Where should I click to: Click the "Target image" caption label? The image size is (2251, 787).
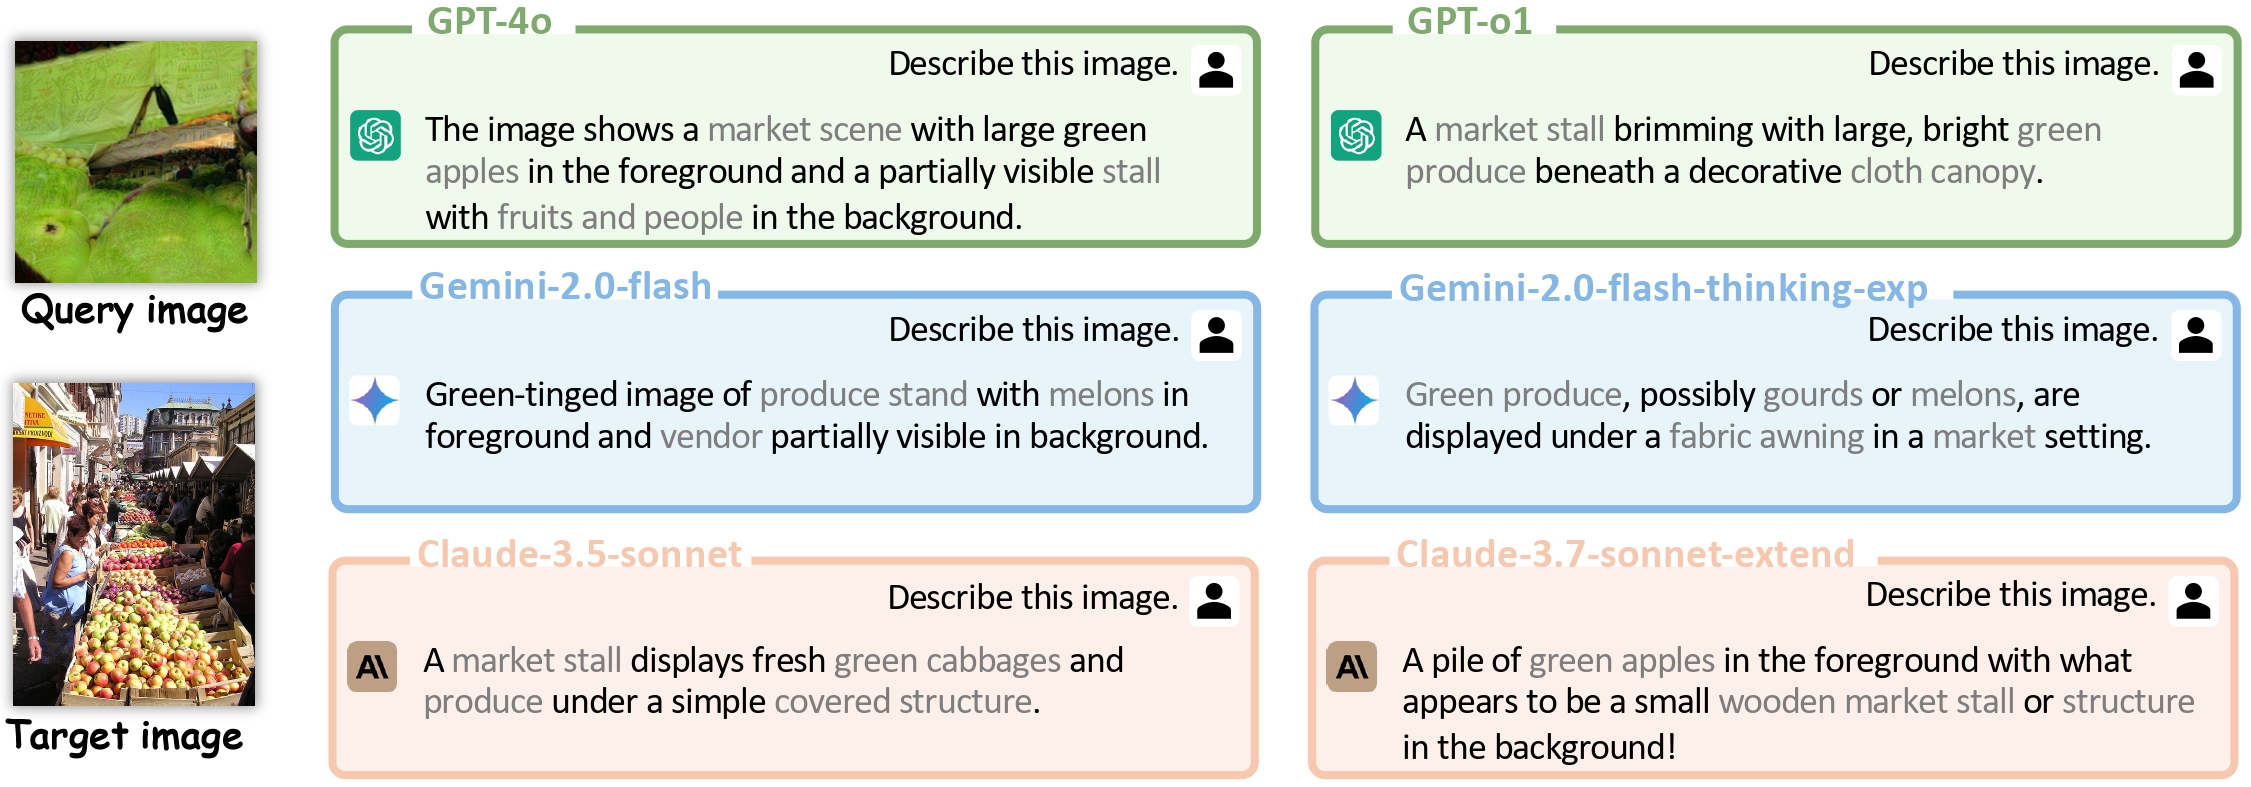tap(125, 737)
